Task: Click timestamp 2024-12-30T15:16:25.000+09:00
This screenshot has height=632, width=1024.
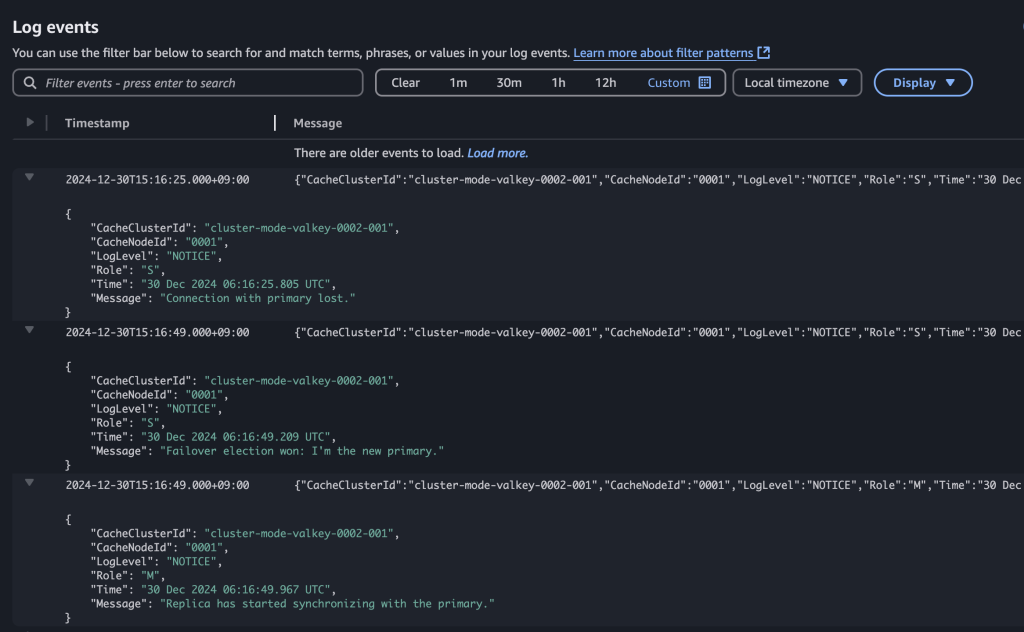Action: click(x=157, y=180)
